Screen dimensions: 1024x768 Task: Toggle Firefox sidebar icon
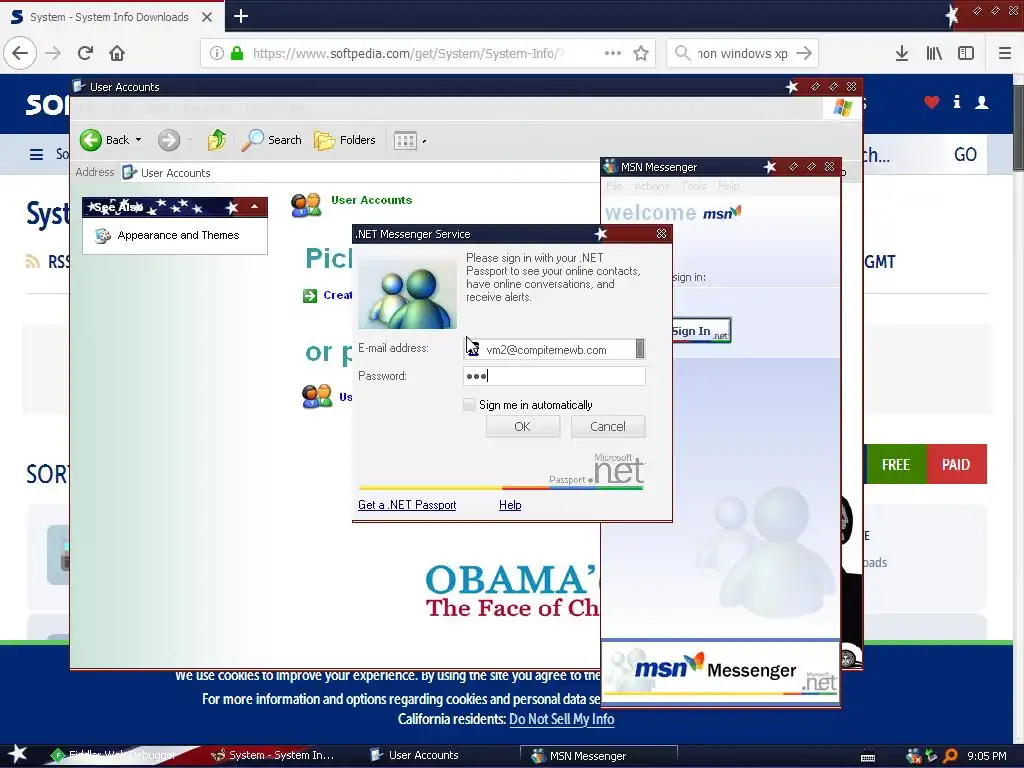pyautogui.click(x=966, y=53)
